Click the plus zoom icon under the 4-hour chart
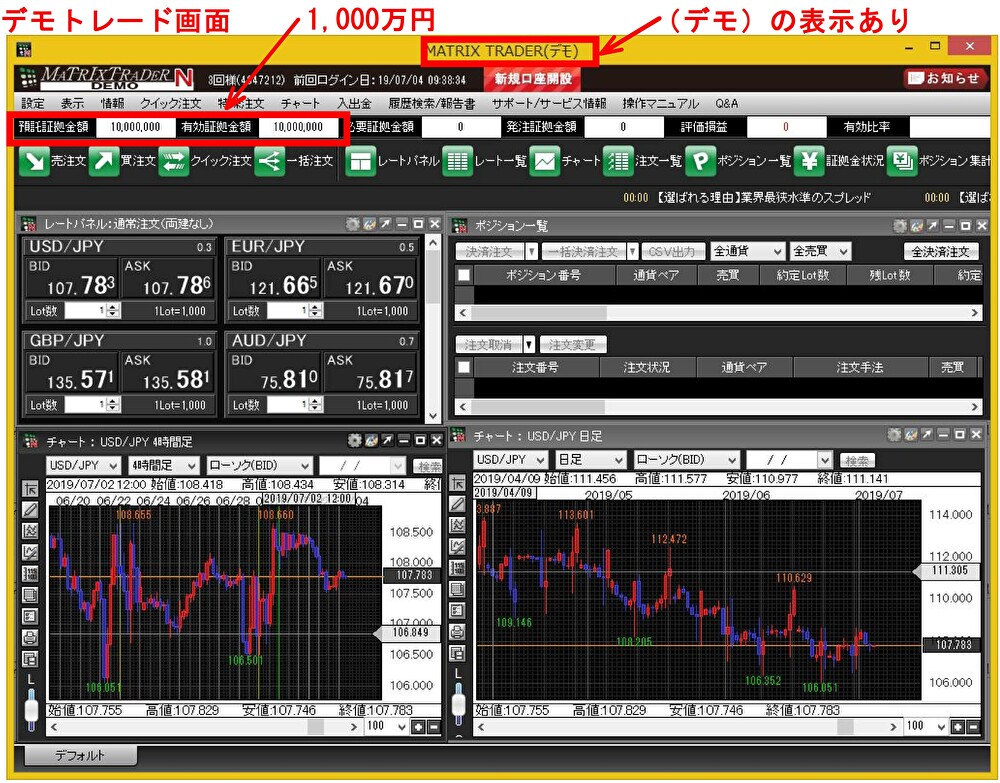 click(x=418, y=727)
